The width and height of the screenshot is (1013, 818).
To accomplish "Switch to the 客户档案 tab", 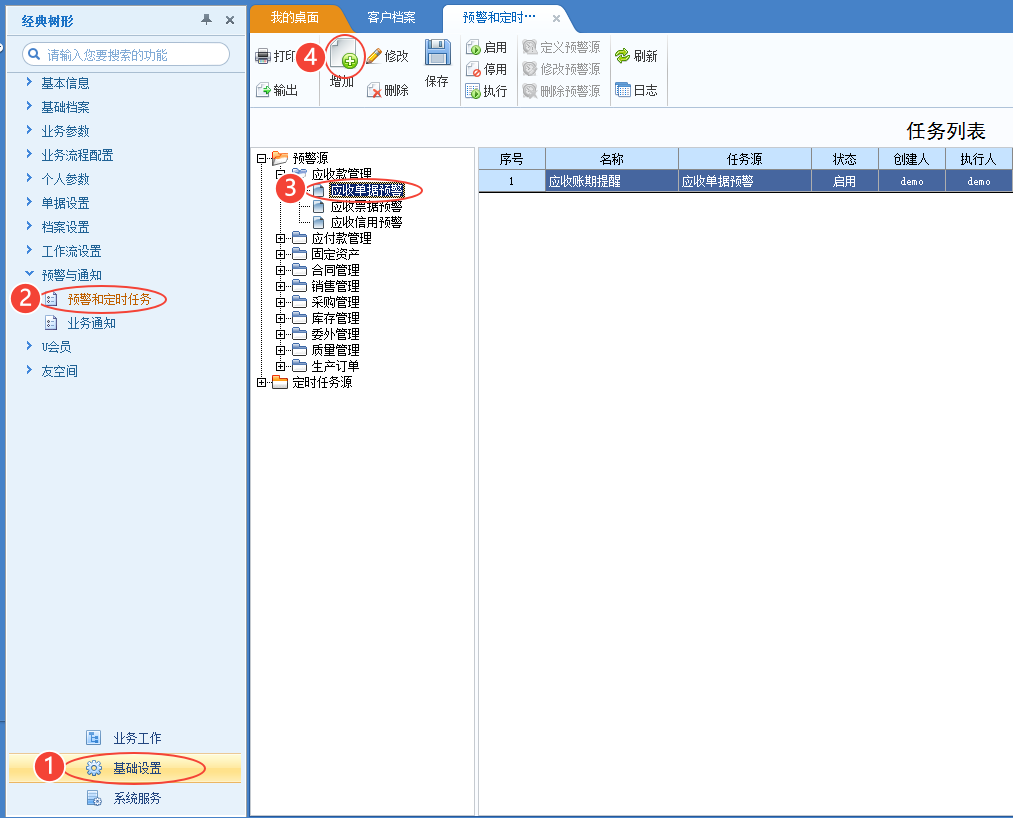I will click(392, 17).
